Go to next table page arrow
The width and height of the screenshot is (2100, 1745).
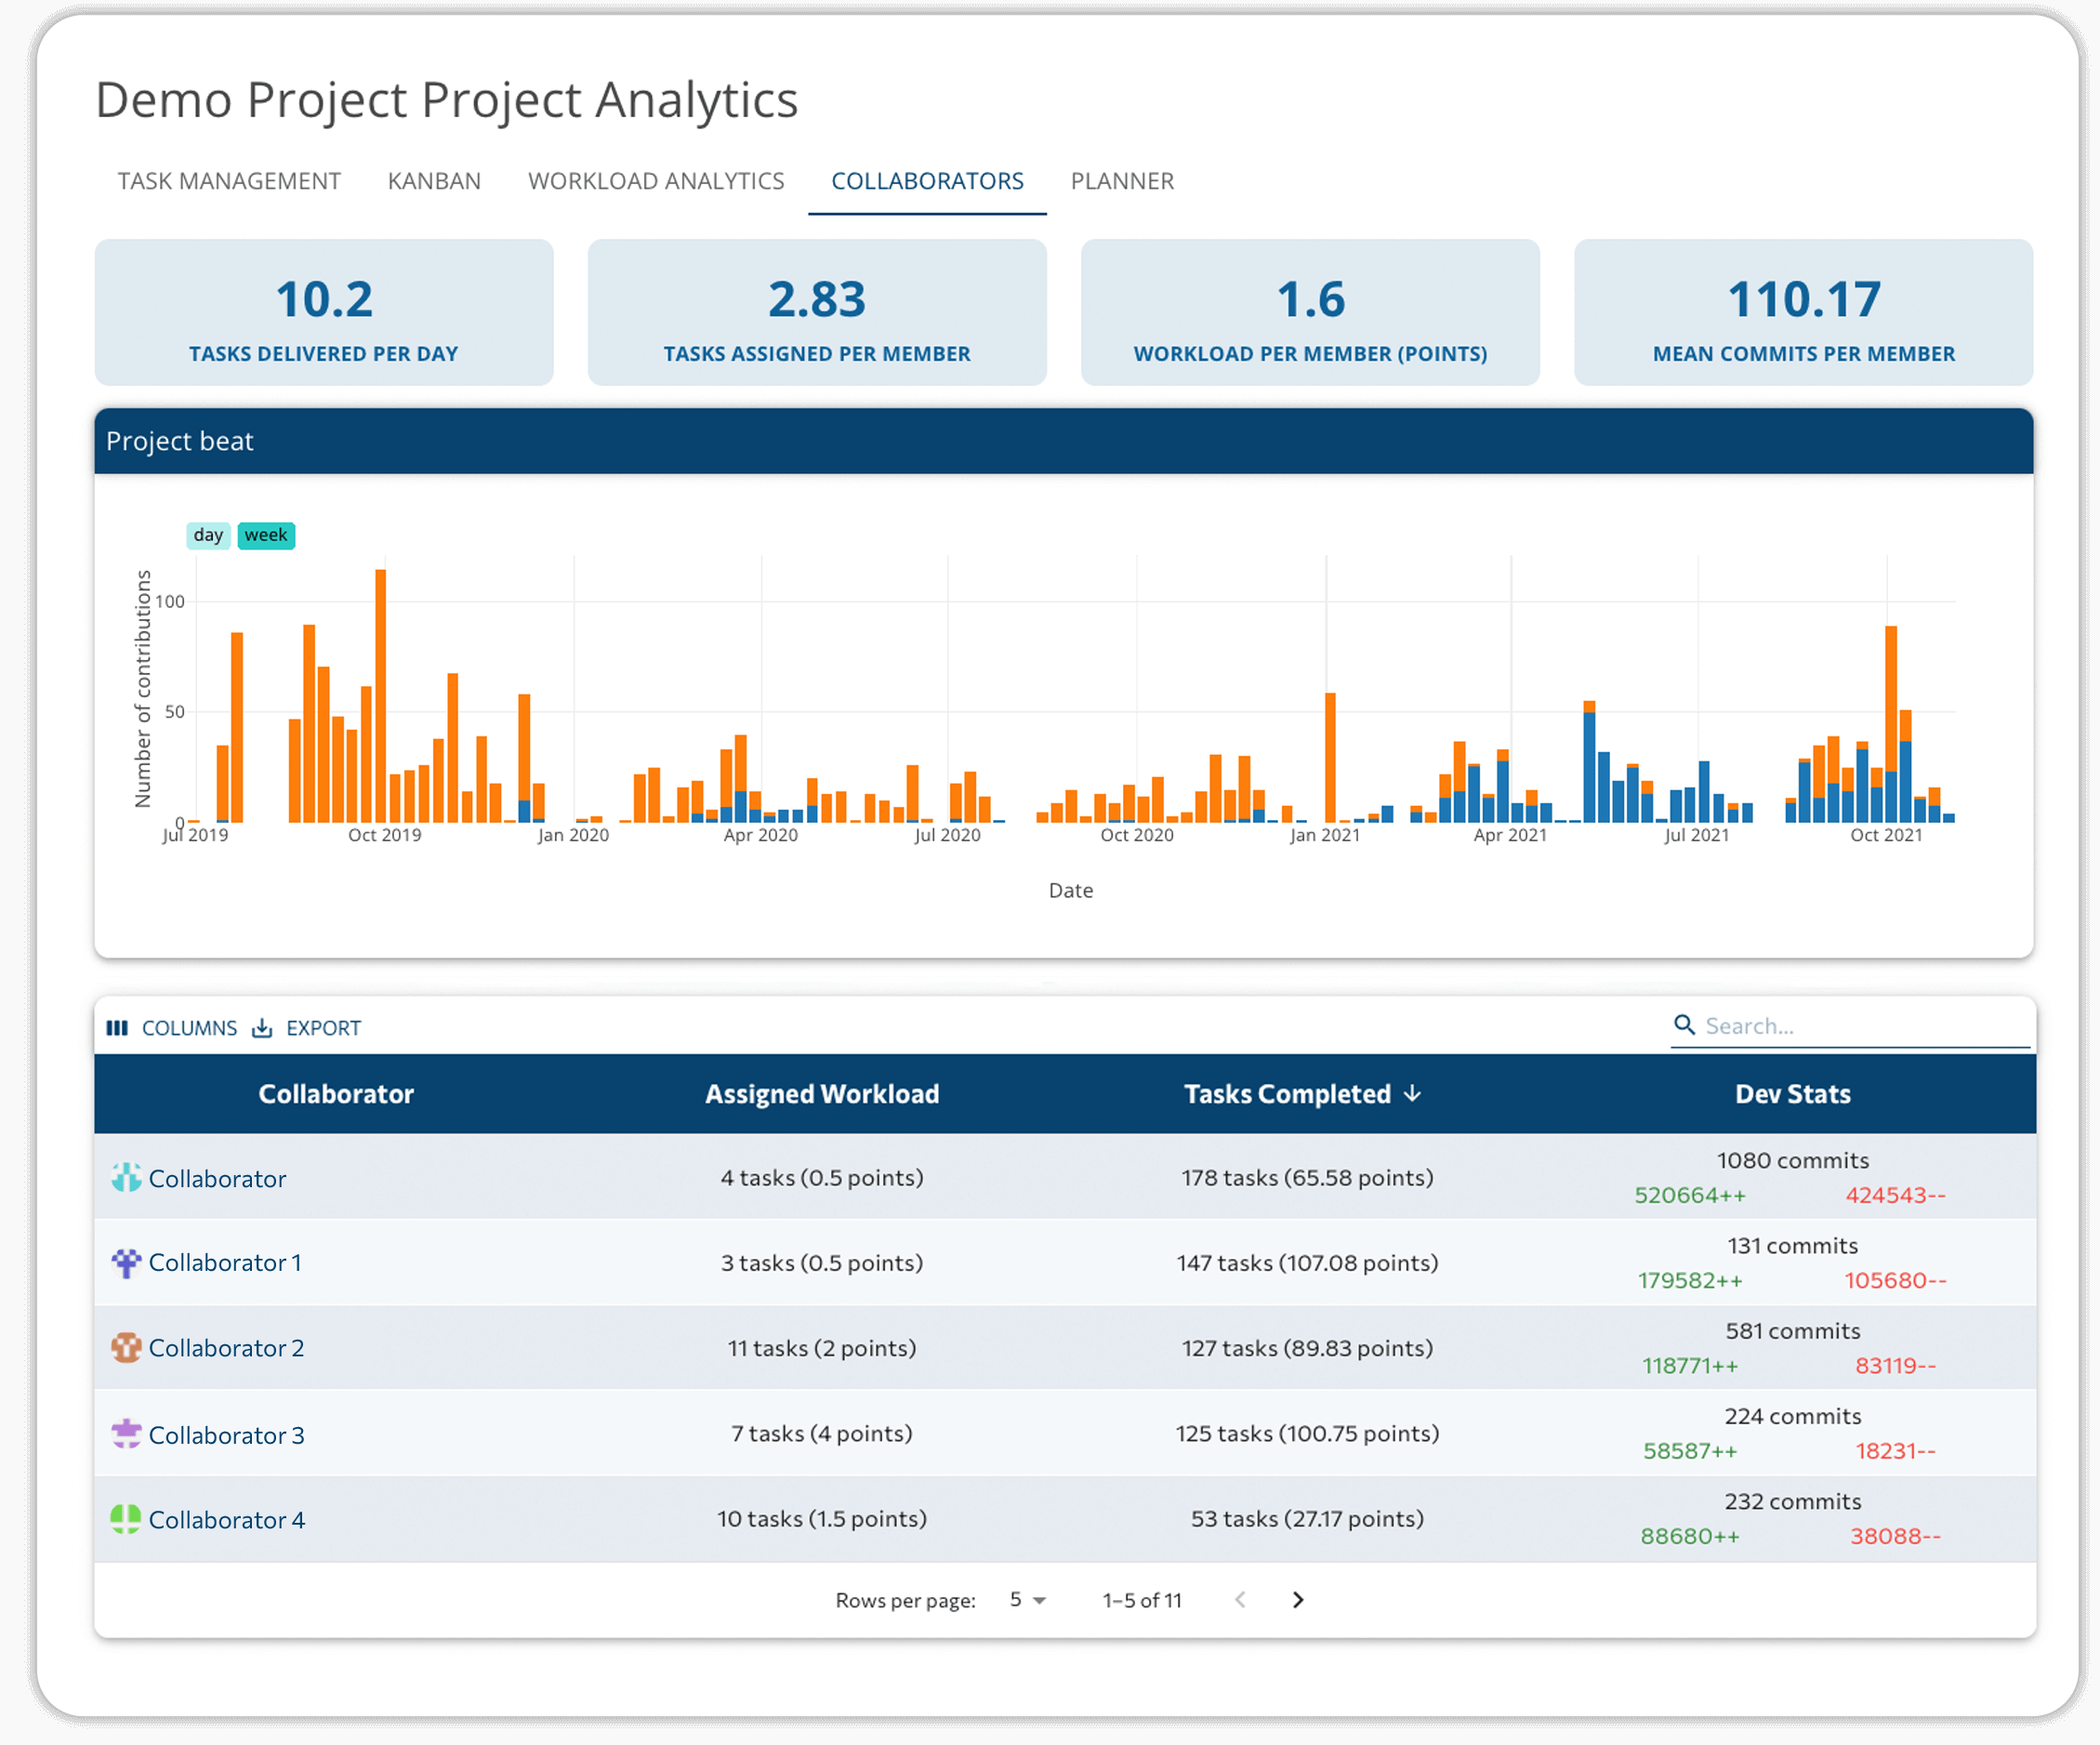tap(1298, 1600)
